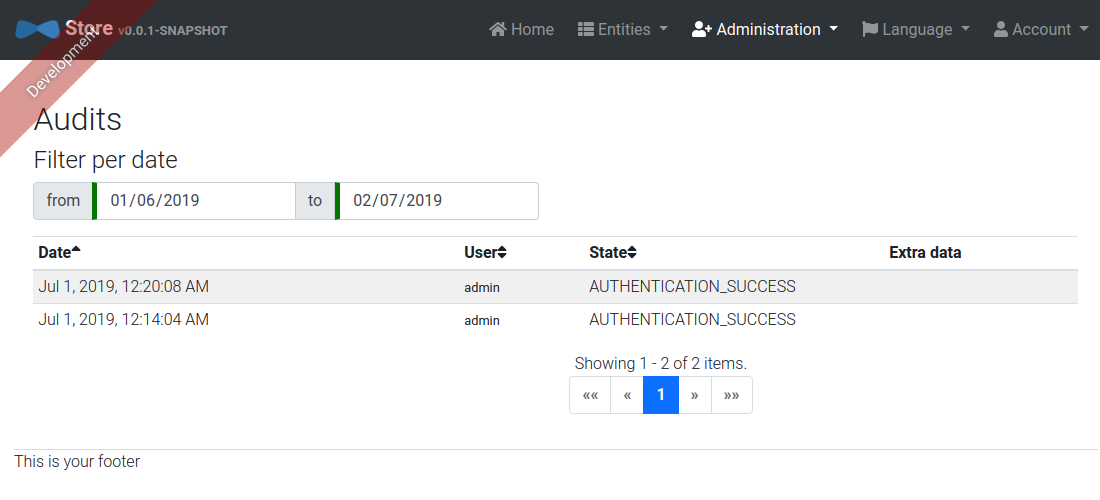Click the Language flag icon
Screen dimensions: 1100x500
point(870,29)
